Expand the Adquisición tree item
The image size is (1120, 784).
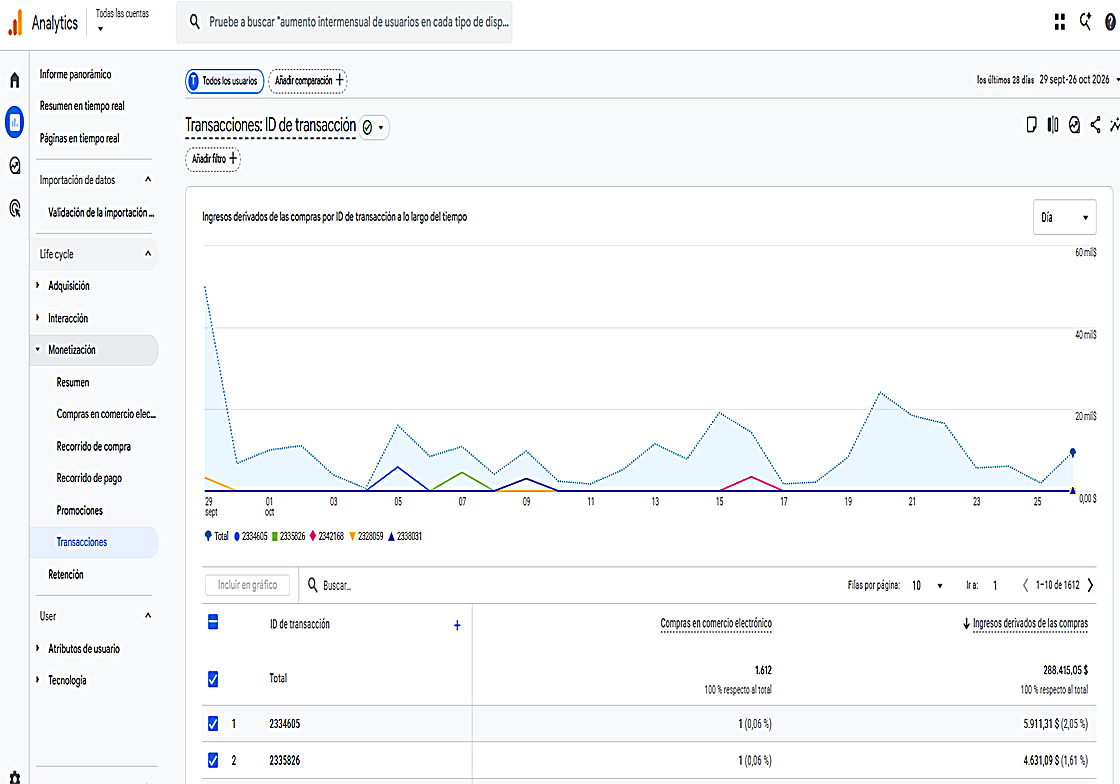38,286
